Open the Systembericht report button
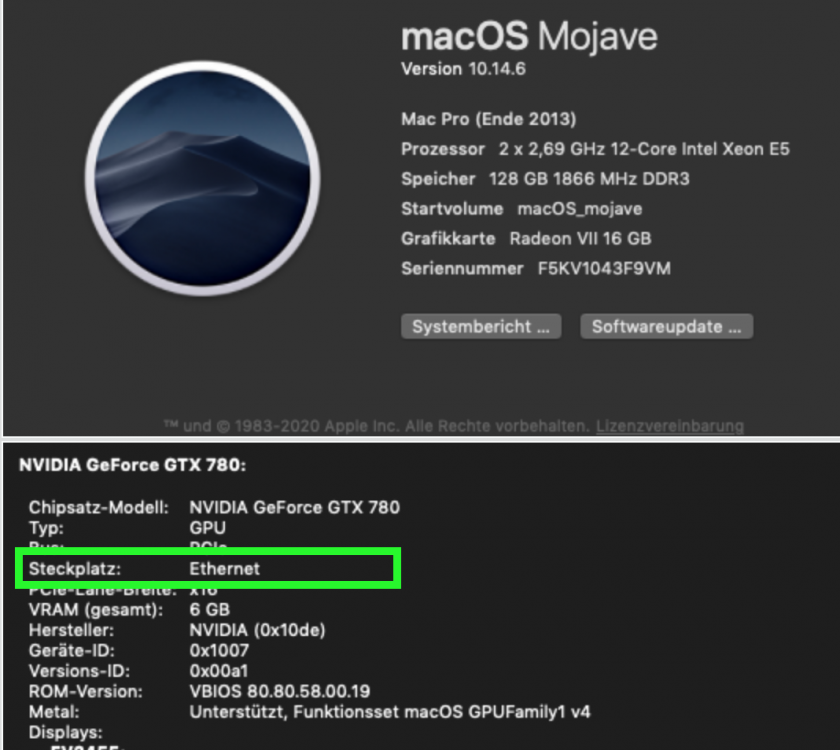This screenshot has height=750, width=840. coord(481,326)
